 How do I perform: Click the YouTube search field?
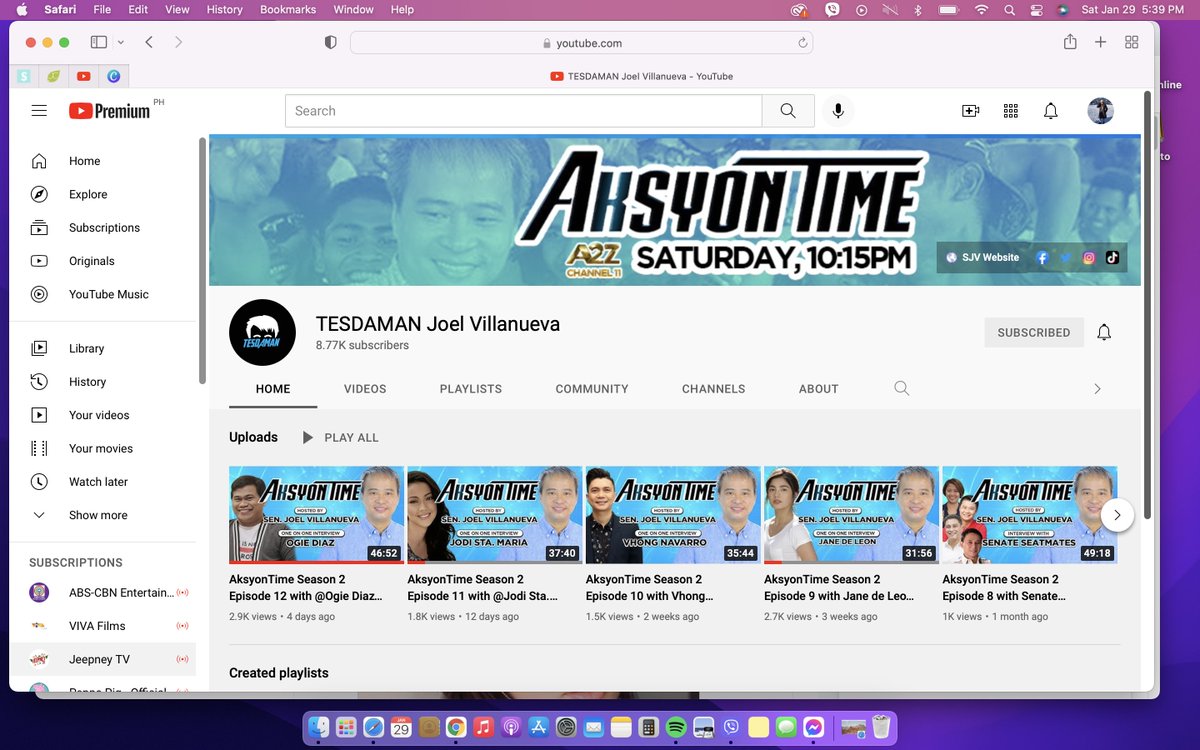pos(524,111)
